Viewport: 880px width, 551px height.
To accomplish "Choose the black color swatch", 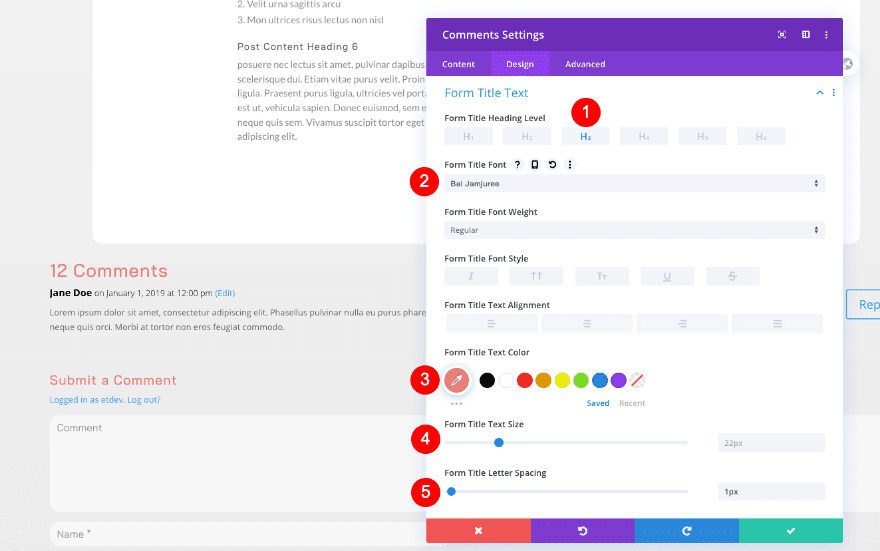I will tap(487, 380).
